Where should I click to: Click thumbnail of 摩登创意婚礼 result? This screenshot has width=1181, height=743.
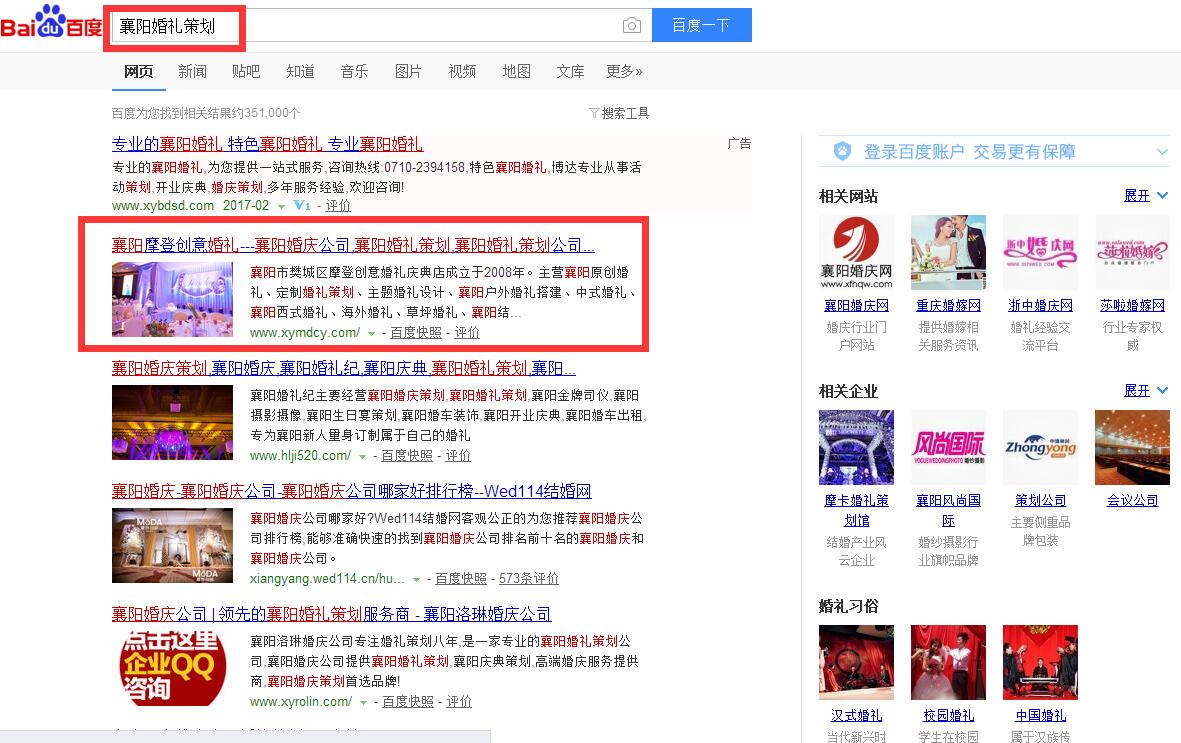click(x=172, y=299)
